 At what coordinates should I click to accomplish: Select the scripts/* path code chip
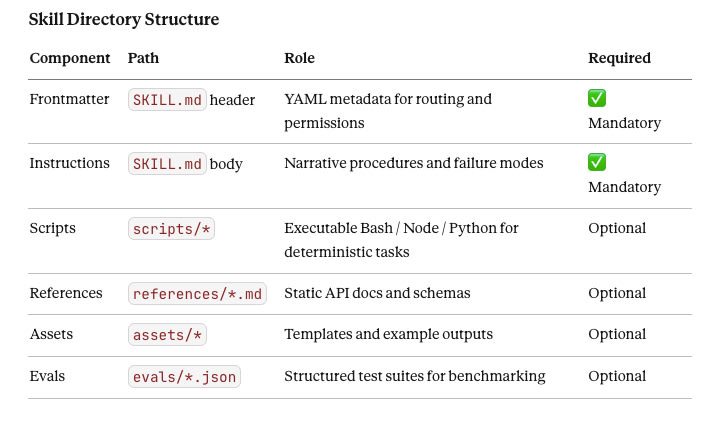click(x=172, y=229)
